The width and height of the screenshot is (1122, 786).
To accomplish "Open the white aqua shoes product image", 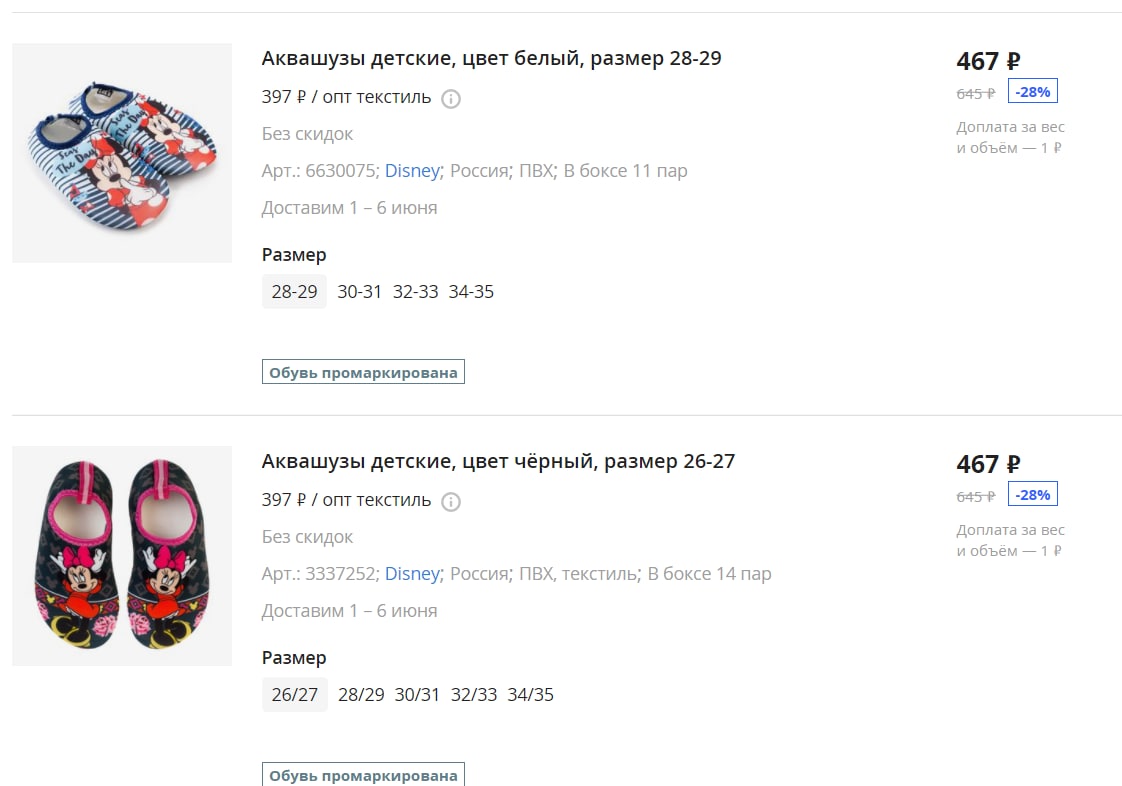I will click(122, 153).
